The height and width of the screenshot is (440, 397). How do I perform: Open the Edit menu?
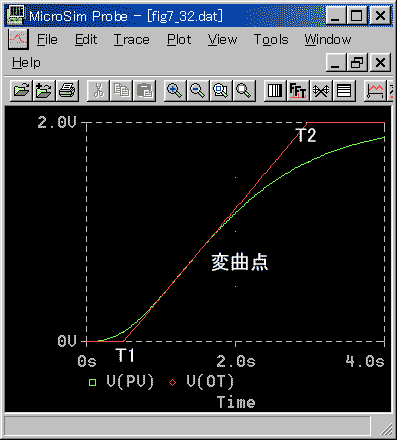86,40
